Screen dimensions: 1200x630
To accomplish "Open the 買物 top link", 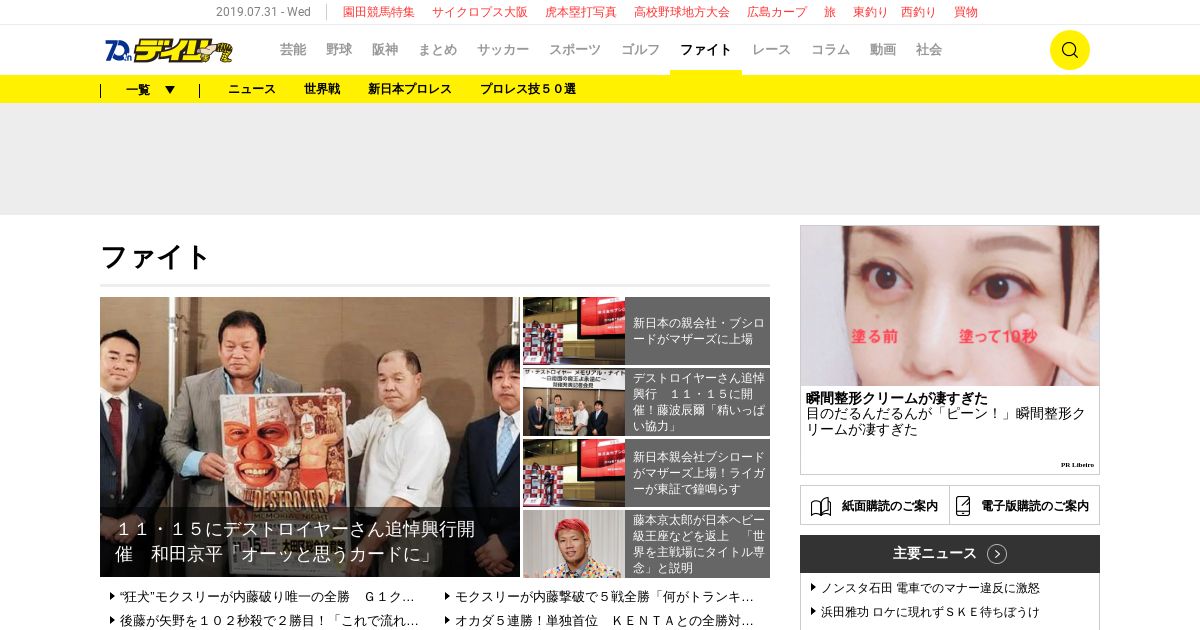I will point(966,12).
